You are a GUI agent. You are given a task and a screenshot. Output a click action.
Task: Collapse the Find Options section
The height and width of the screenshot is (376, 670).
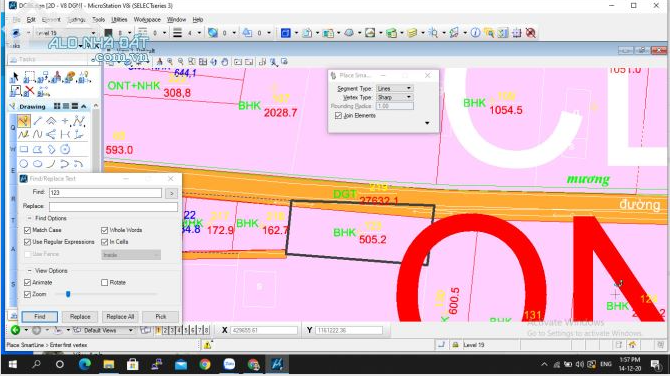click(x=29, y=218)
